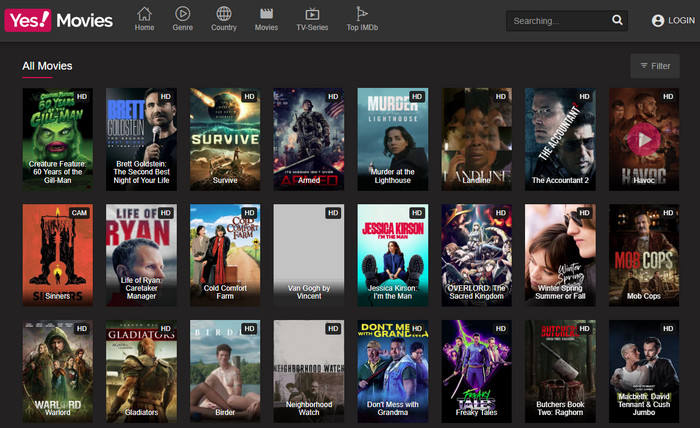The width and height of the screenshot is (700, 428).
Task: Open Jessica Kirson: I'm the Man poster
Action: [392, 255]
